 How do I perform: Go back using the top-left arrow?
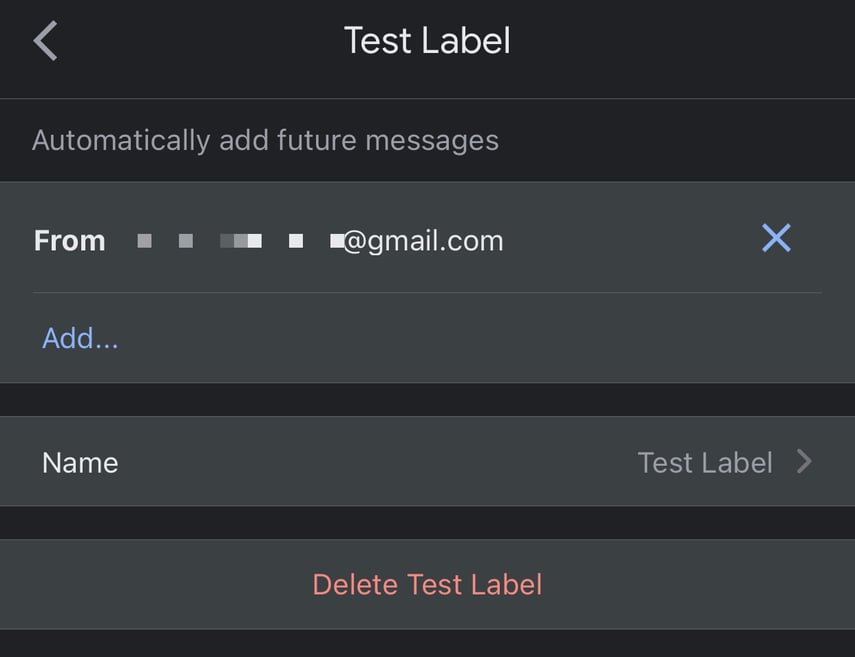pos(45,42)
